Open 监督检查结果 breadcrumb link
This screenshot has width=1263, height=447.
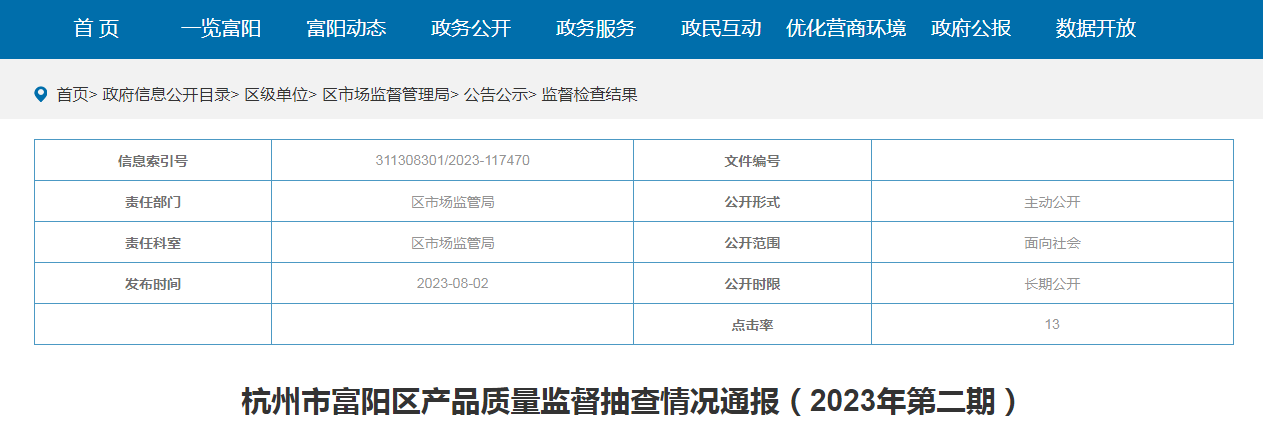pos(590,95)
